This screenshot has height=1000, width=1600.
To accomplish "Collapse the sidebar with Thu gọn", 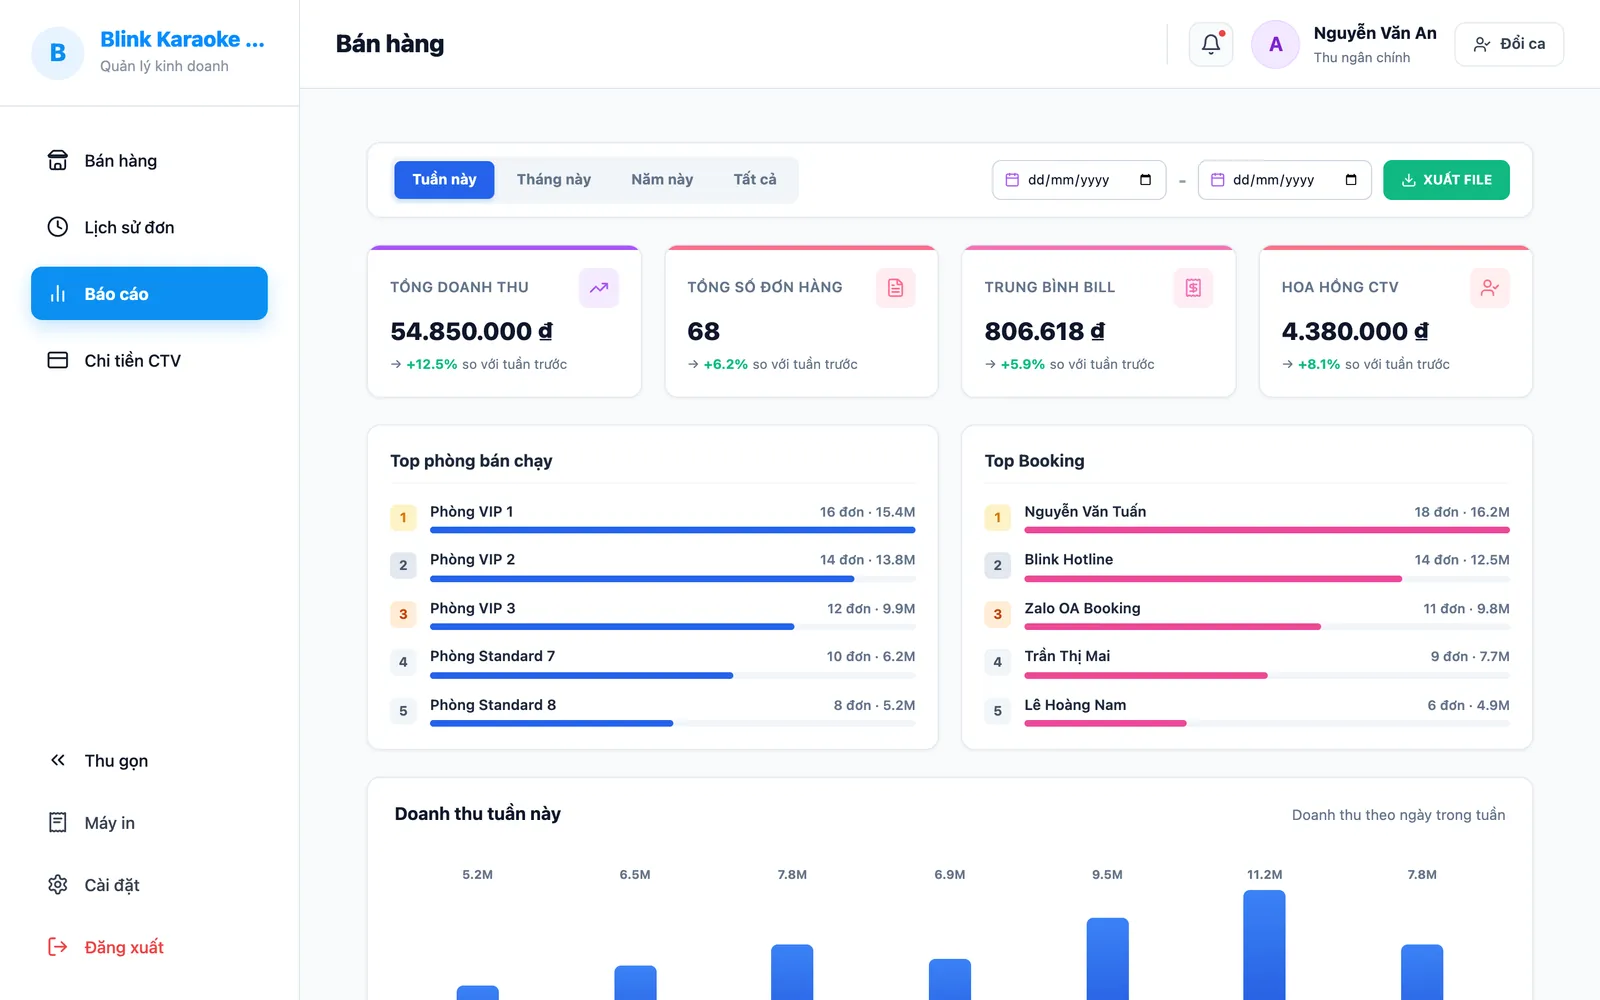I will pos(149,761).
